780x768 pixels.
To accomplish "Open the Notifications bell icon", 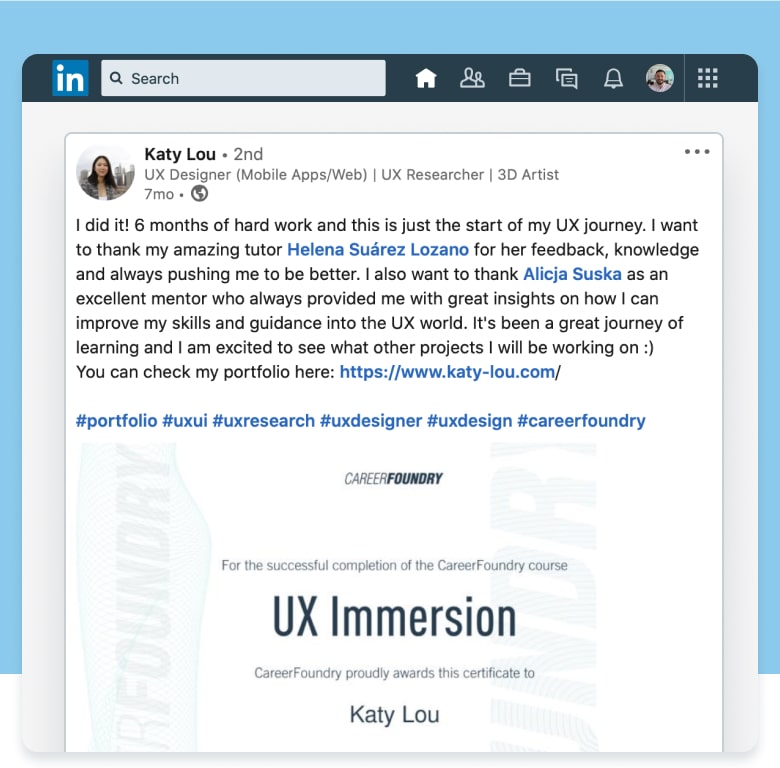I will coord(613,78).
